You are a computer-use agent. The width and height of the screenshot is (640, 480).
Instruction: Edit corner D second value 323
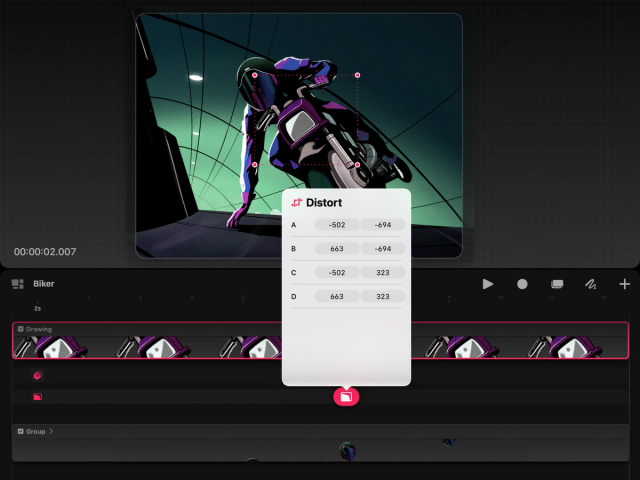tap(383, 297)
